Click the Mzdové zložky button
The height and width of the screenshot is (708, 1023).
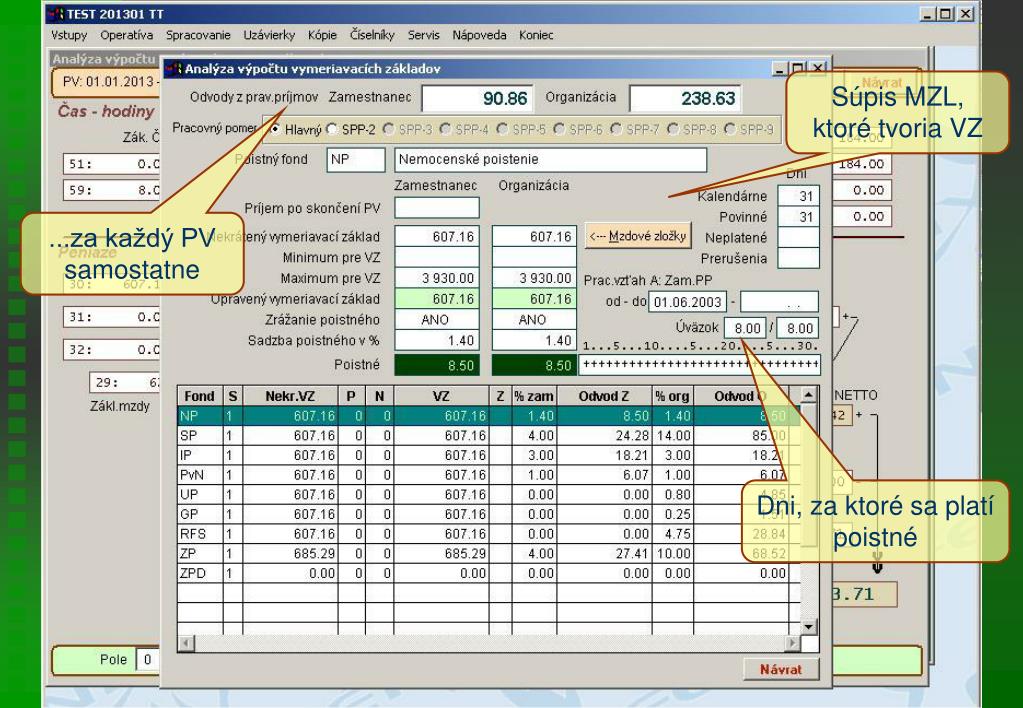point(637,236)
